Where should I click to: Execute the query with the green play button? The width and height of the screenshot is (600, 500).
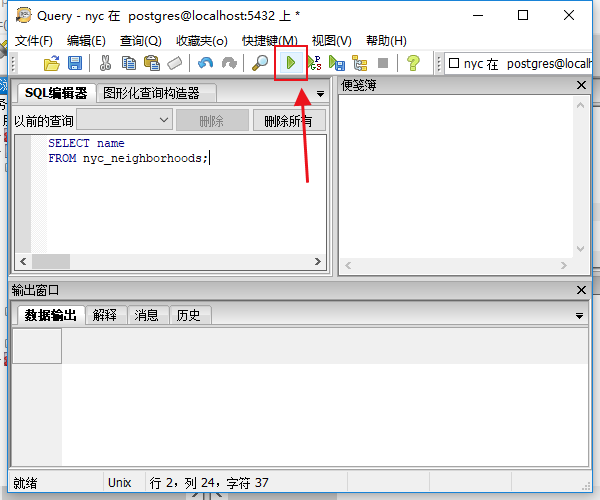(291, 63)
